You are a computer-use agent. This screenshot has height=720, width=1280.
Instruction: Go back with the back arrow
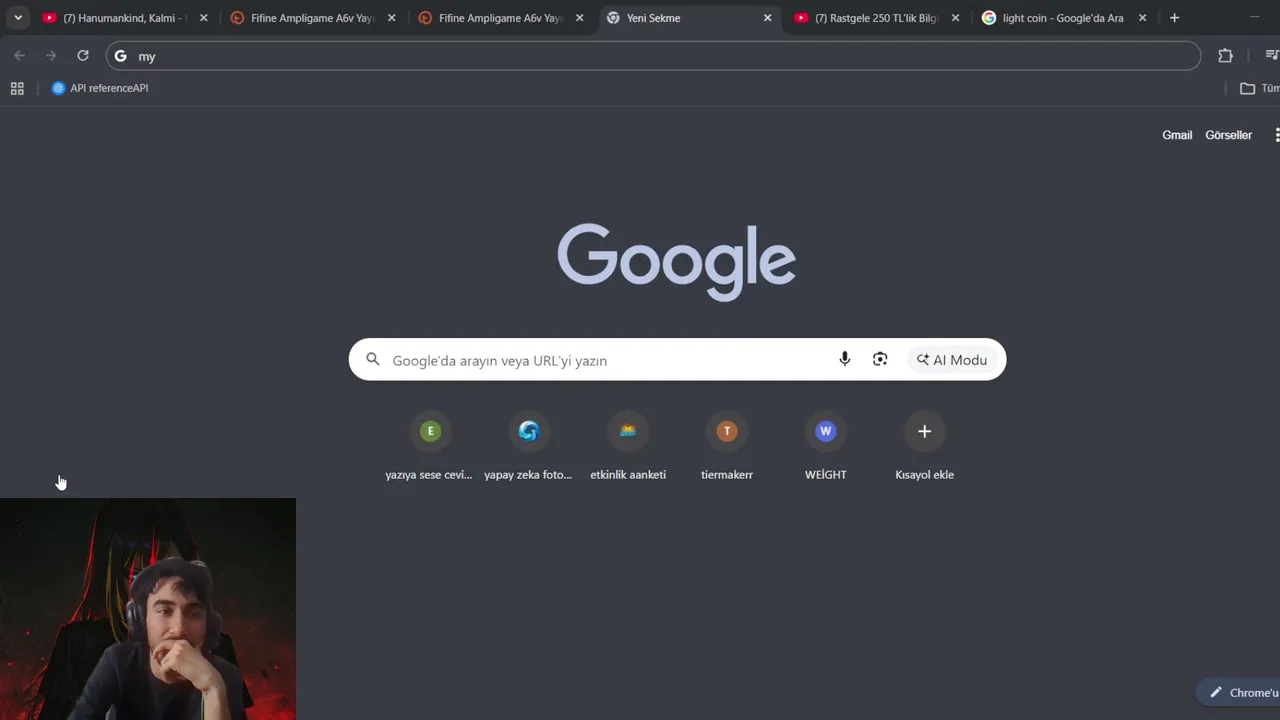click(x=19, y=56)
